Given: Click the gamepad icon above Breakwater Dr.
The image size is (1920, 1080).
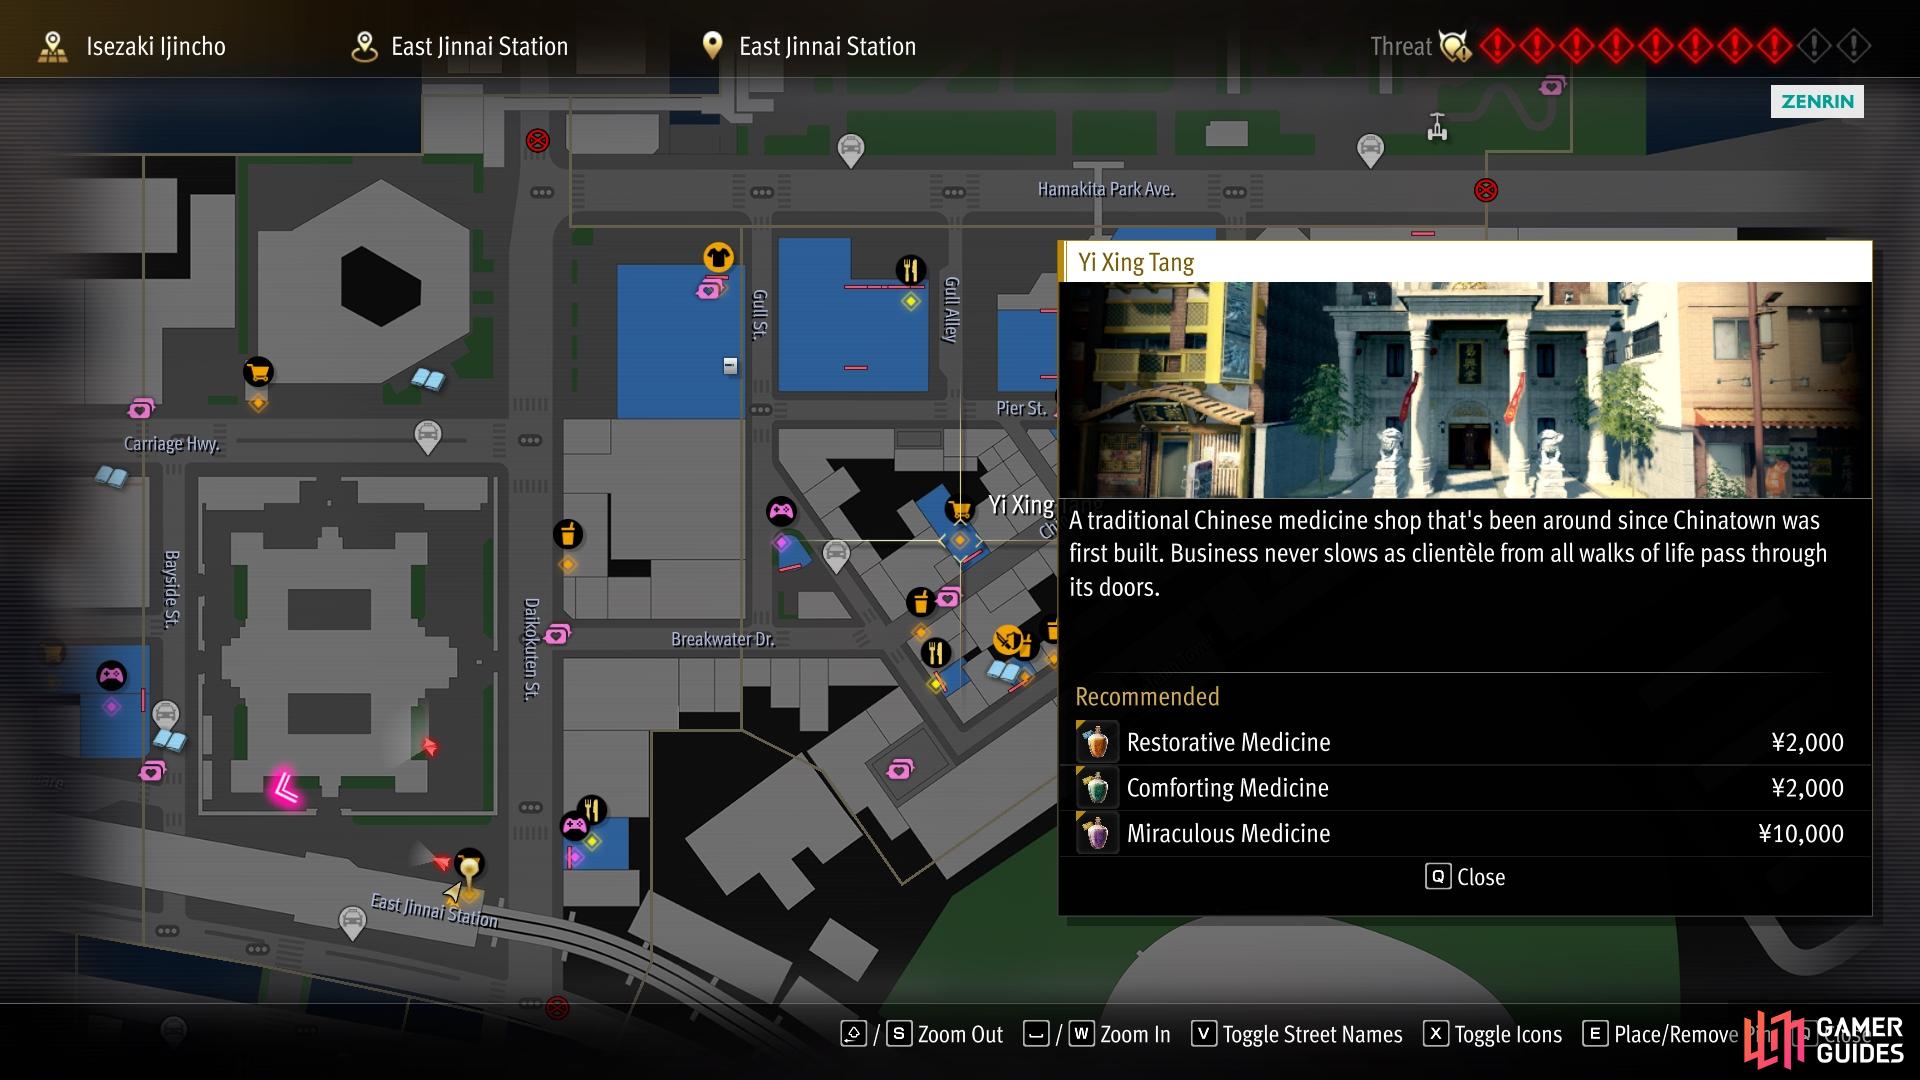Looking at the screenshot, I should coord(781,512).
